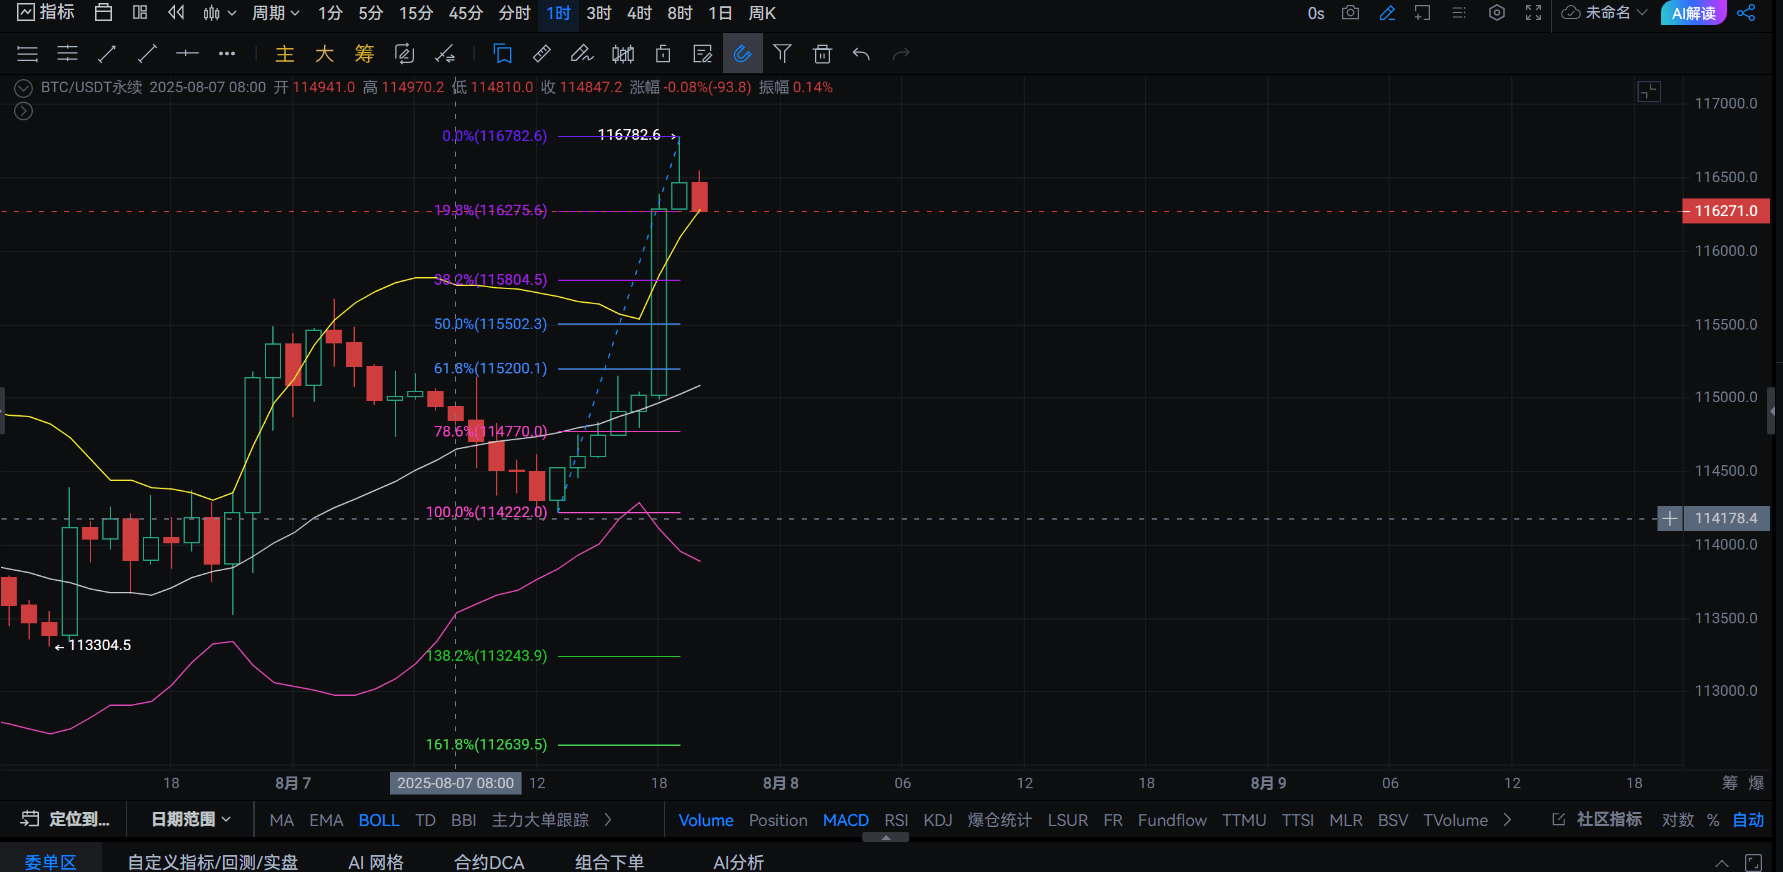Select the diagonal arrow line tool
This screenshot has width=1783, height=872.
point(107,54)
